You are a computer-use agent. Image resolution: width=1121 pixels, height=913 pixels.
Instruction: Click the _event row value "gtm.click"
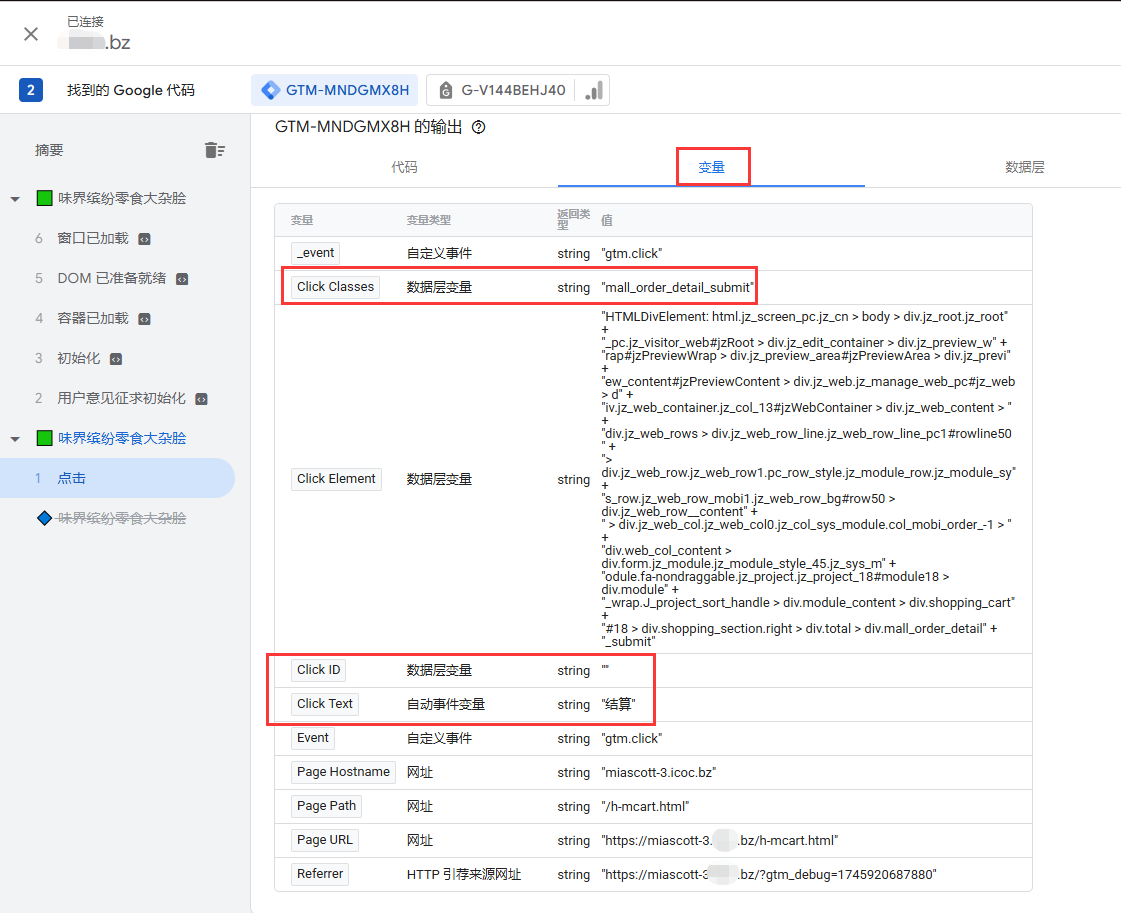[x=631, y=253]
